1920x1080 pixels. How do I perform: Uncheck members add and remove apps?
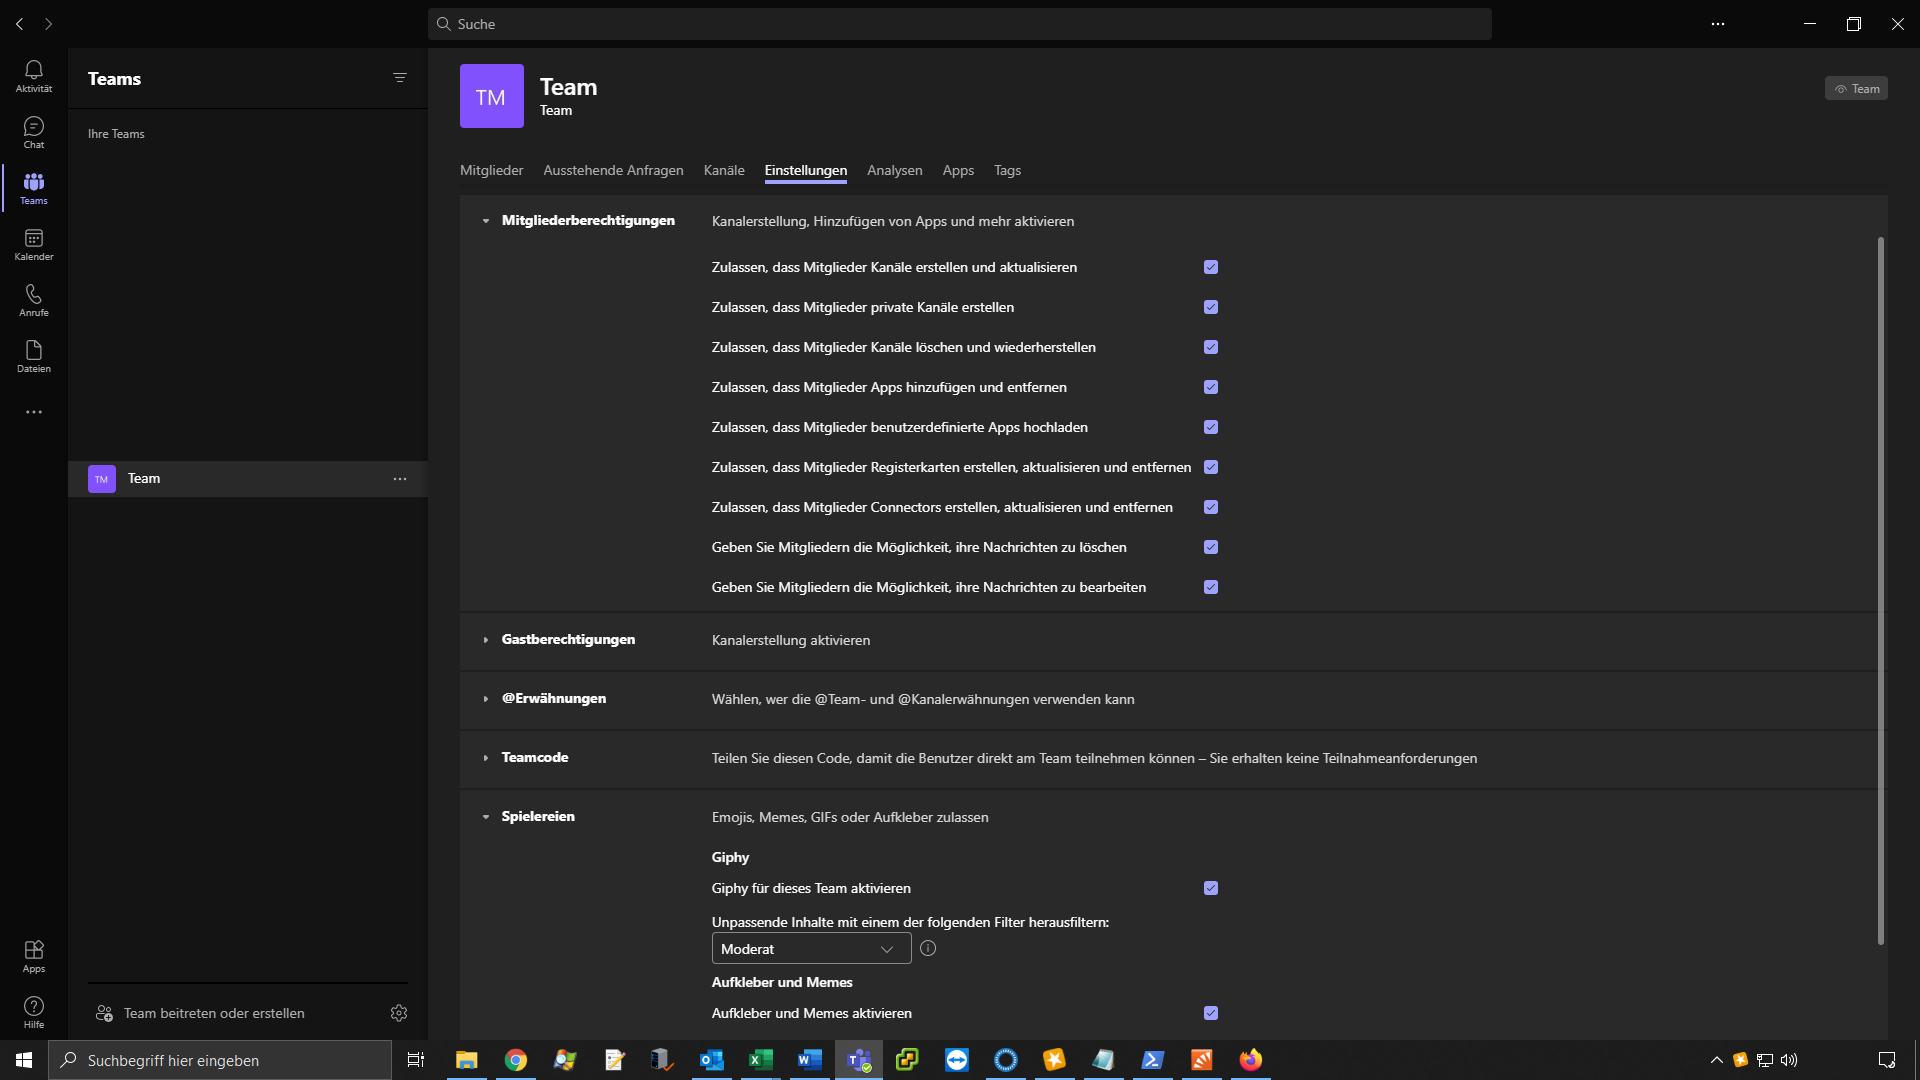(1211, 387)
